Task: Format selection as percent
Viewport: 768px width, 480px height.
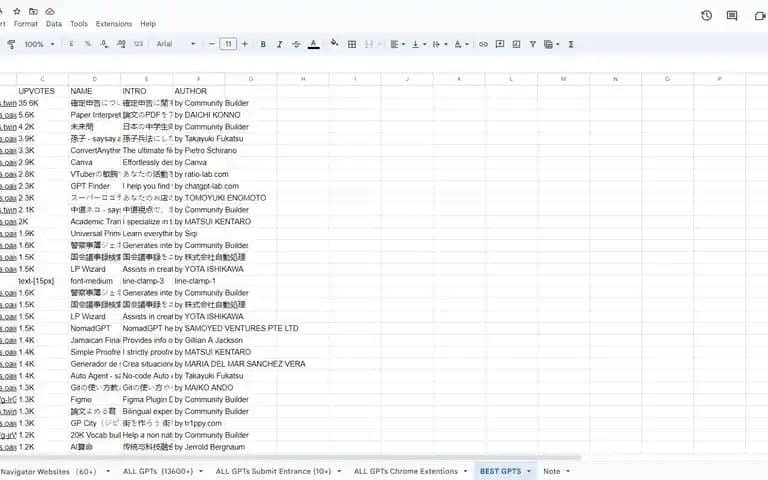Action: 88,44
